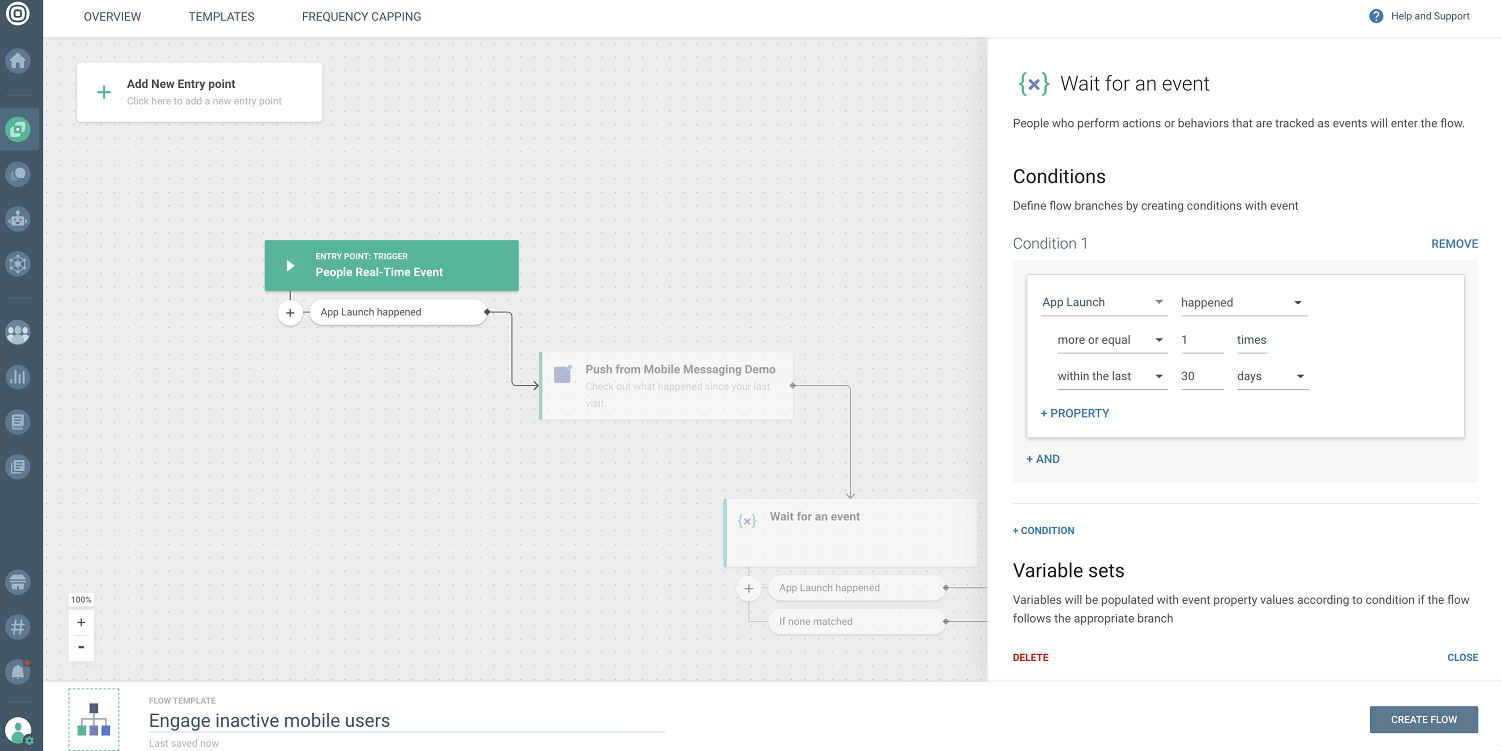This screenshot has height=751, width=1502.
Task: Click the Help and Support question icon
Action: pyautogui.click(x=1376, y=16)
